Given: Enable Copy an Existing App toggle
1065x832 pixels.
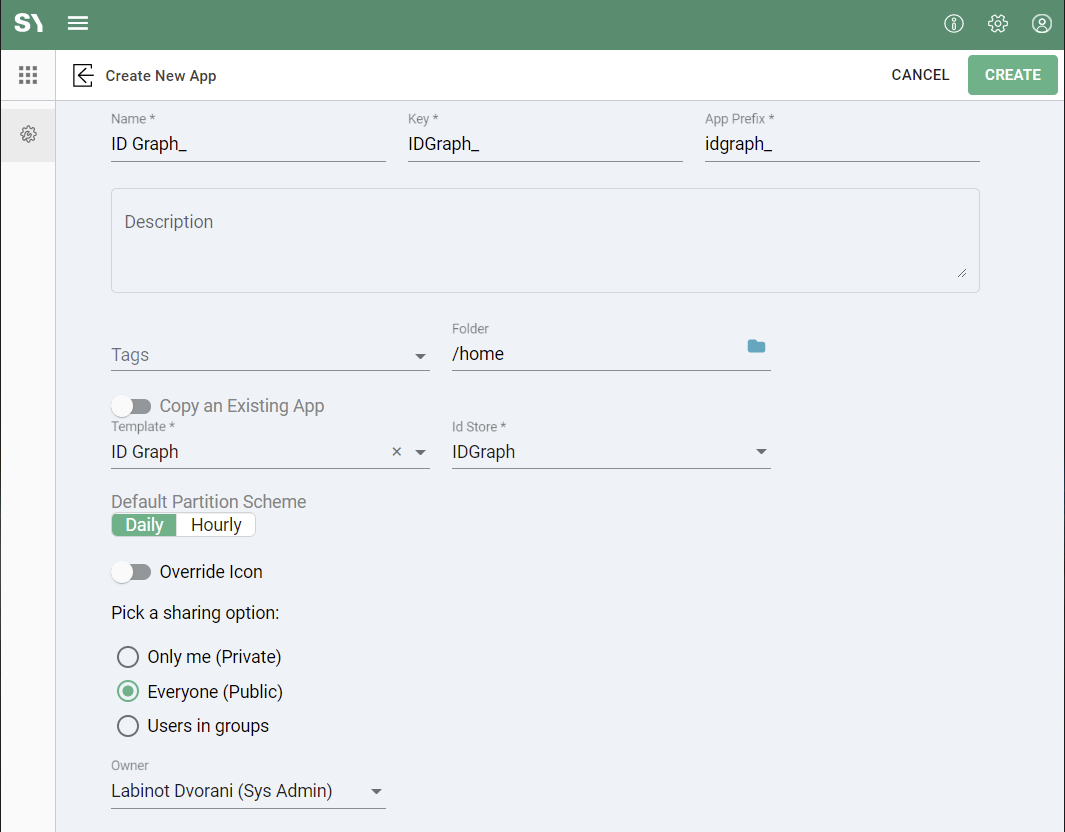Looking at the screenshot, I should (x=131, y=406).
